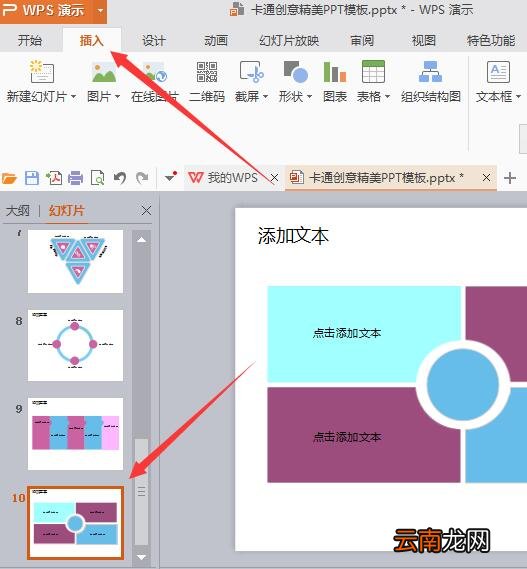Image resolution: width=527 pixels, height=569 pixels.
Task: Undo the last action
Action: tap(120, 178)
